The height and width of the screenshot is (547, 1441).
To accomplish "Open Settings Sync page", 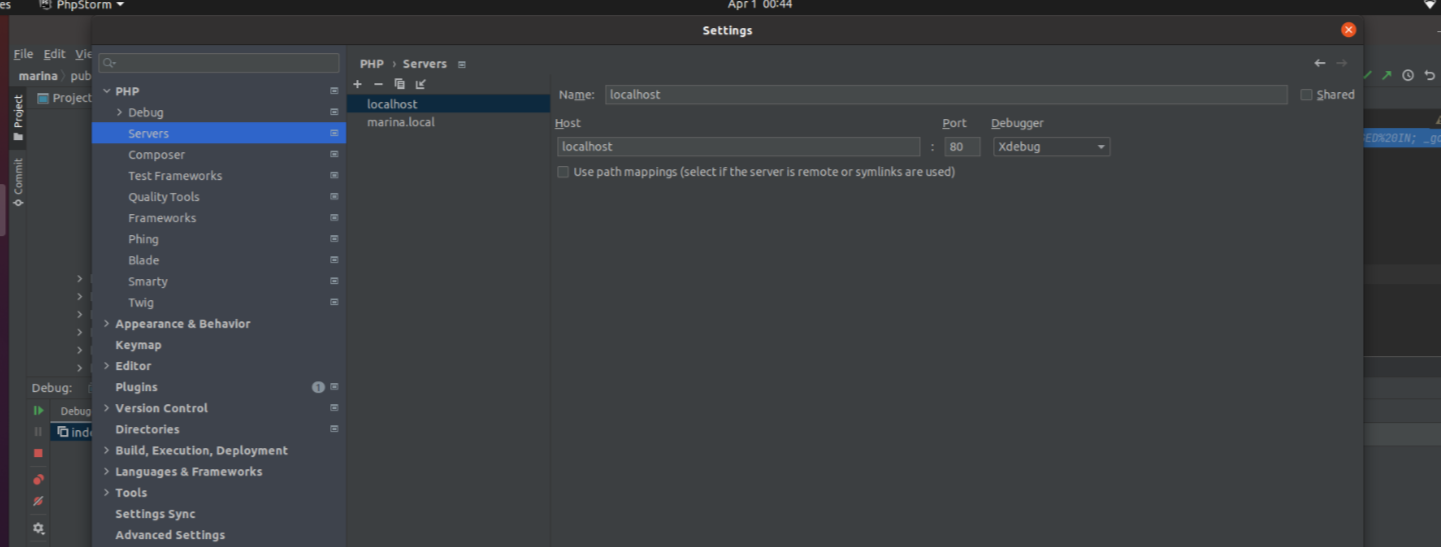I will tap(155, 514).
